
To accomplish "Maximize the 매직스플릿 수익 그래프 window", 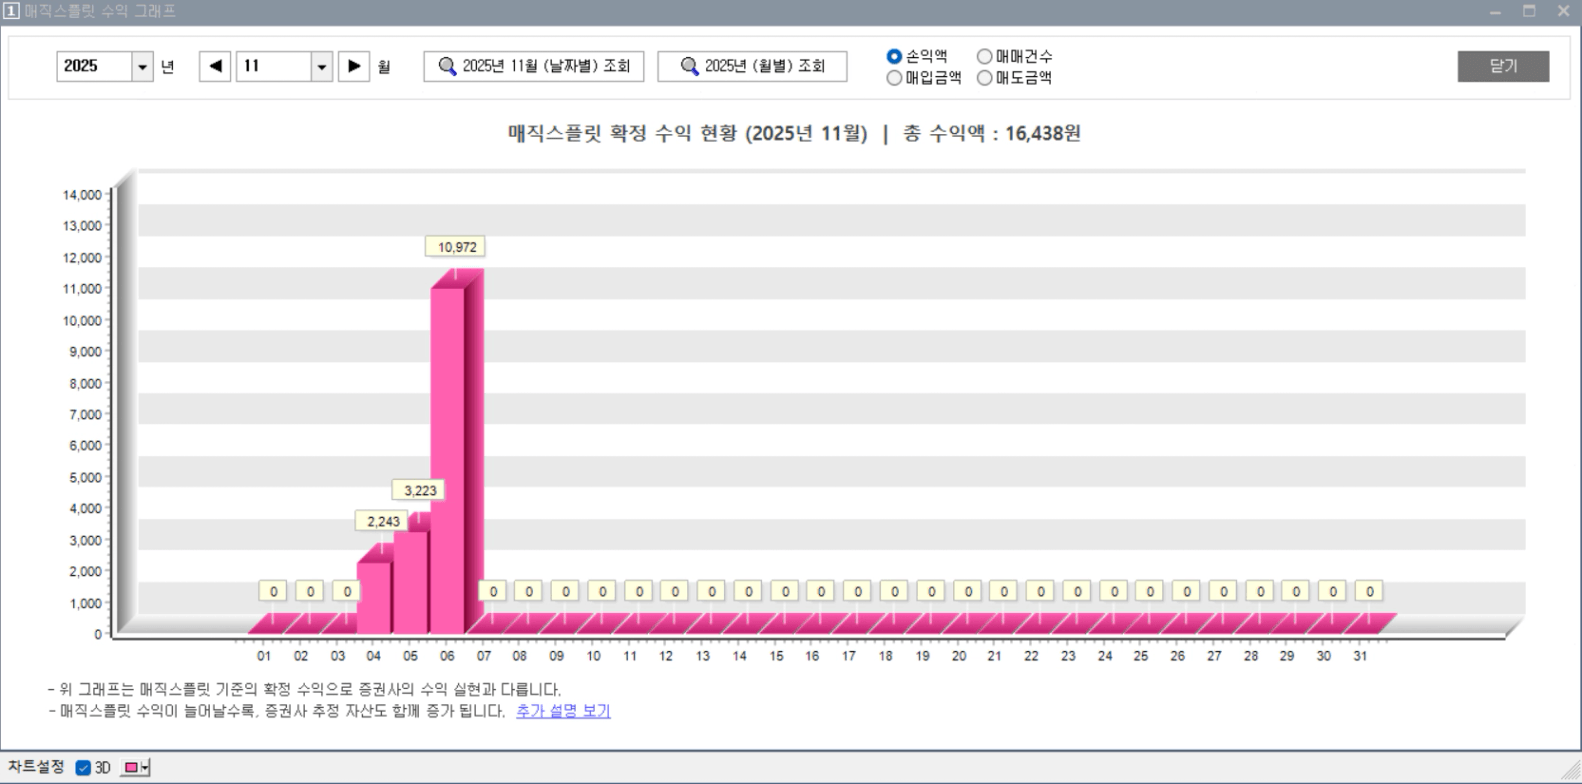I will click(1529, 11).
